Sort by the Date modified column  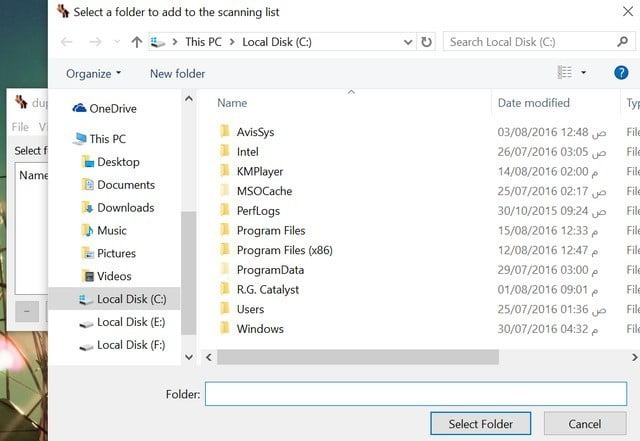533,103
